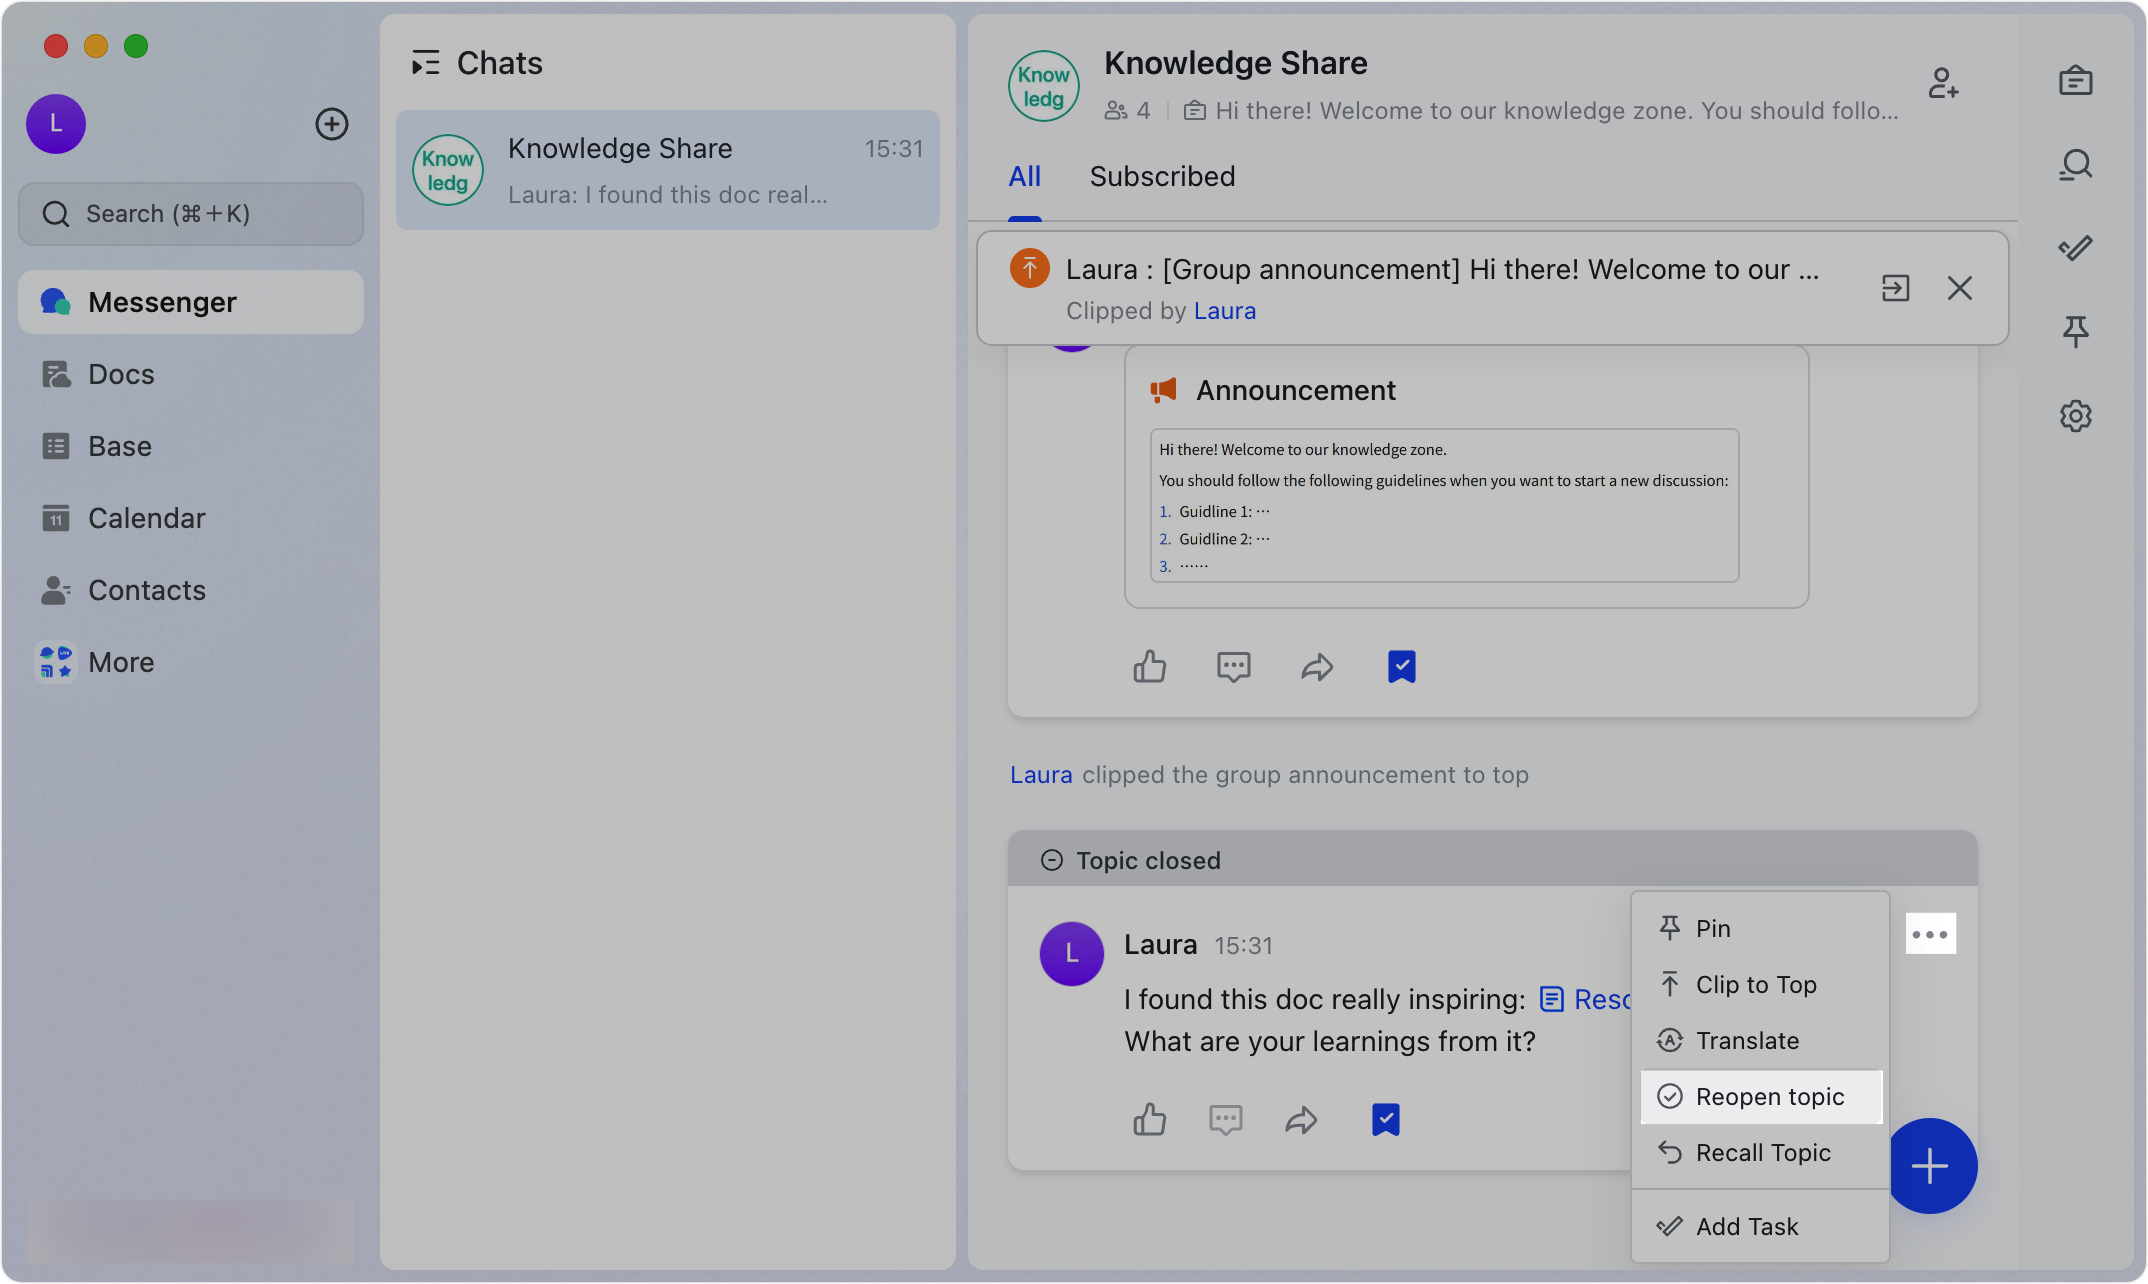2148x1284 pixels.
Task: Collapse the Chats list
Action: click(x=426, y=62)
